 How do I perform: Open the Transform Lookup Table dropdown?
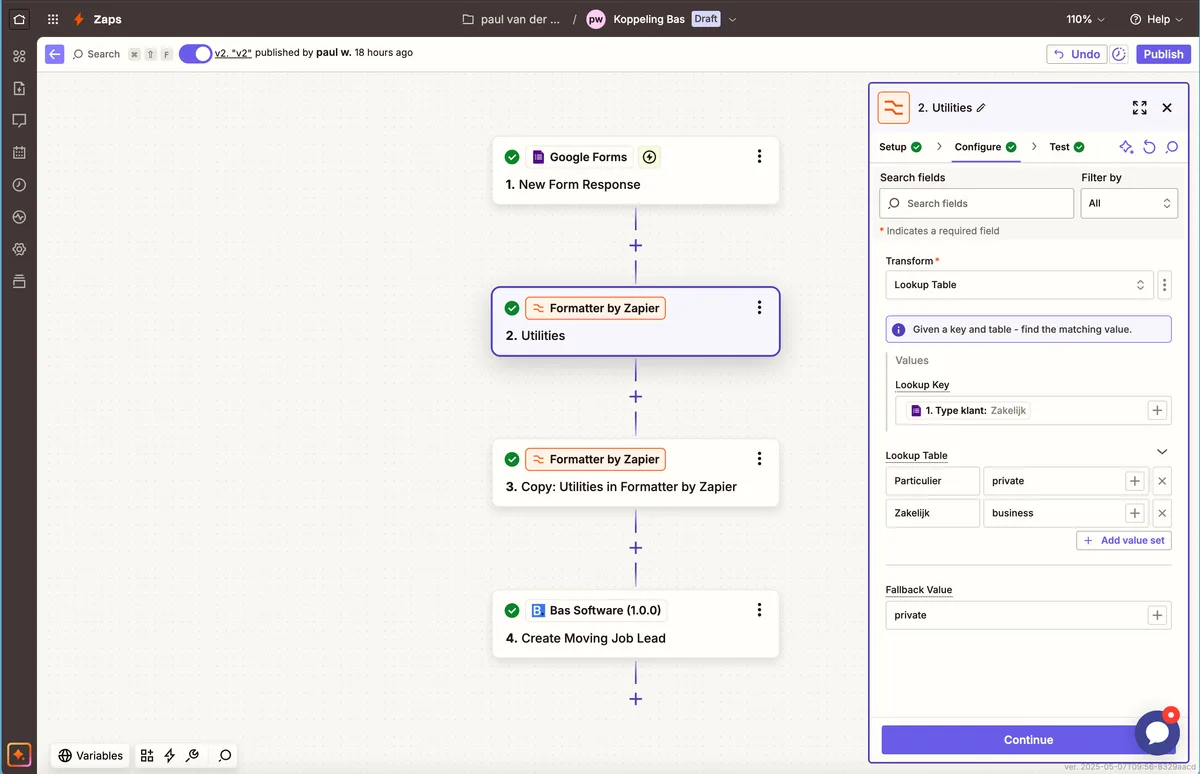pos(1020,285)
